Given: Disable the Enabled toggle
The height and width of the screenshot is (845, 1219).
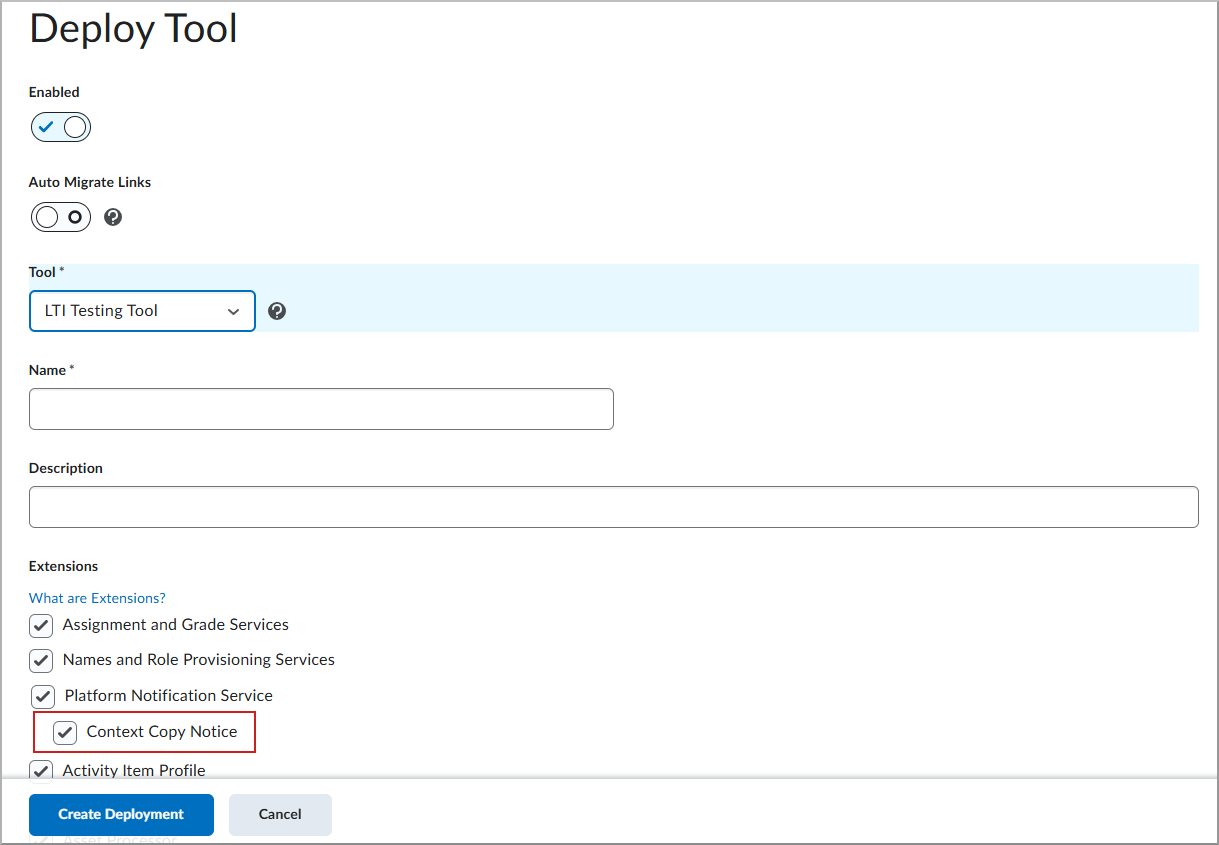Looking at the screenshot, I should 60,127.
